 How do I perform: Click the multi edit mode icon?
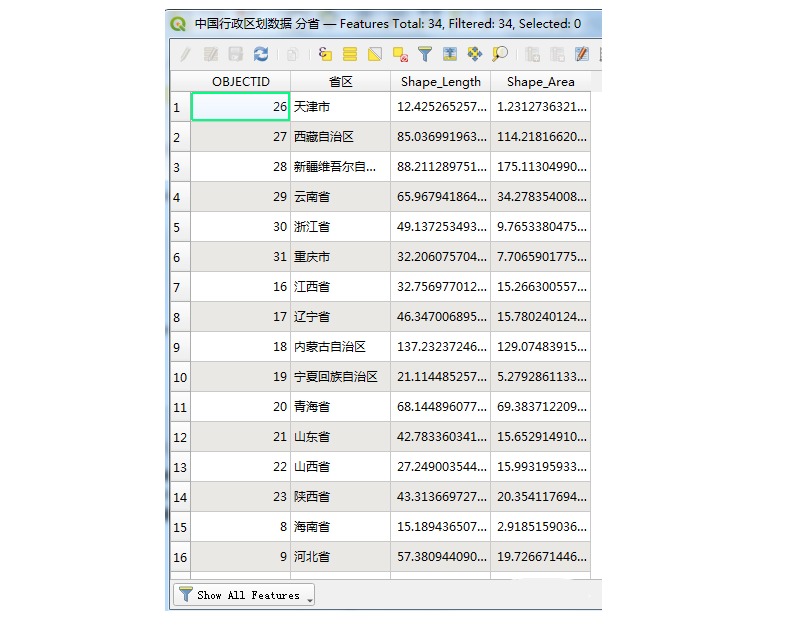click(x=211, y=54)
